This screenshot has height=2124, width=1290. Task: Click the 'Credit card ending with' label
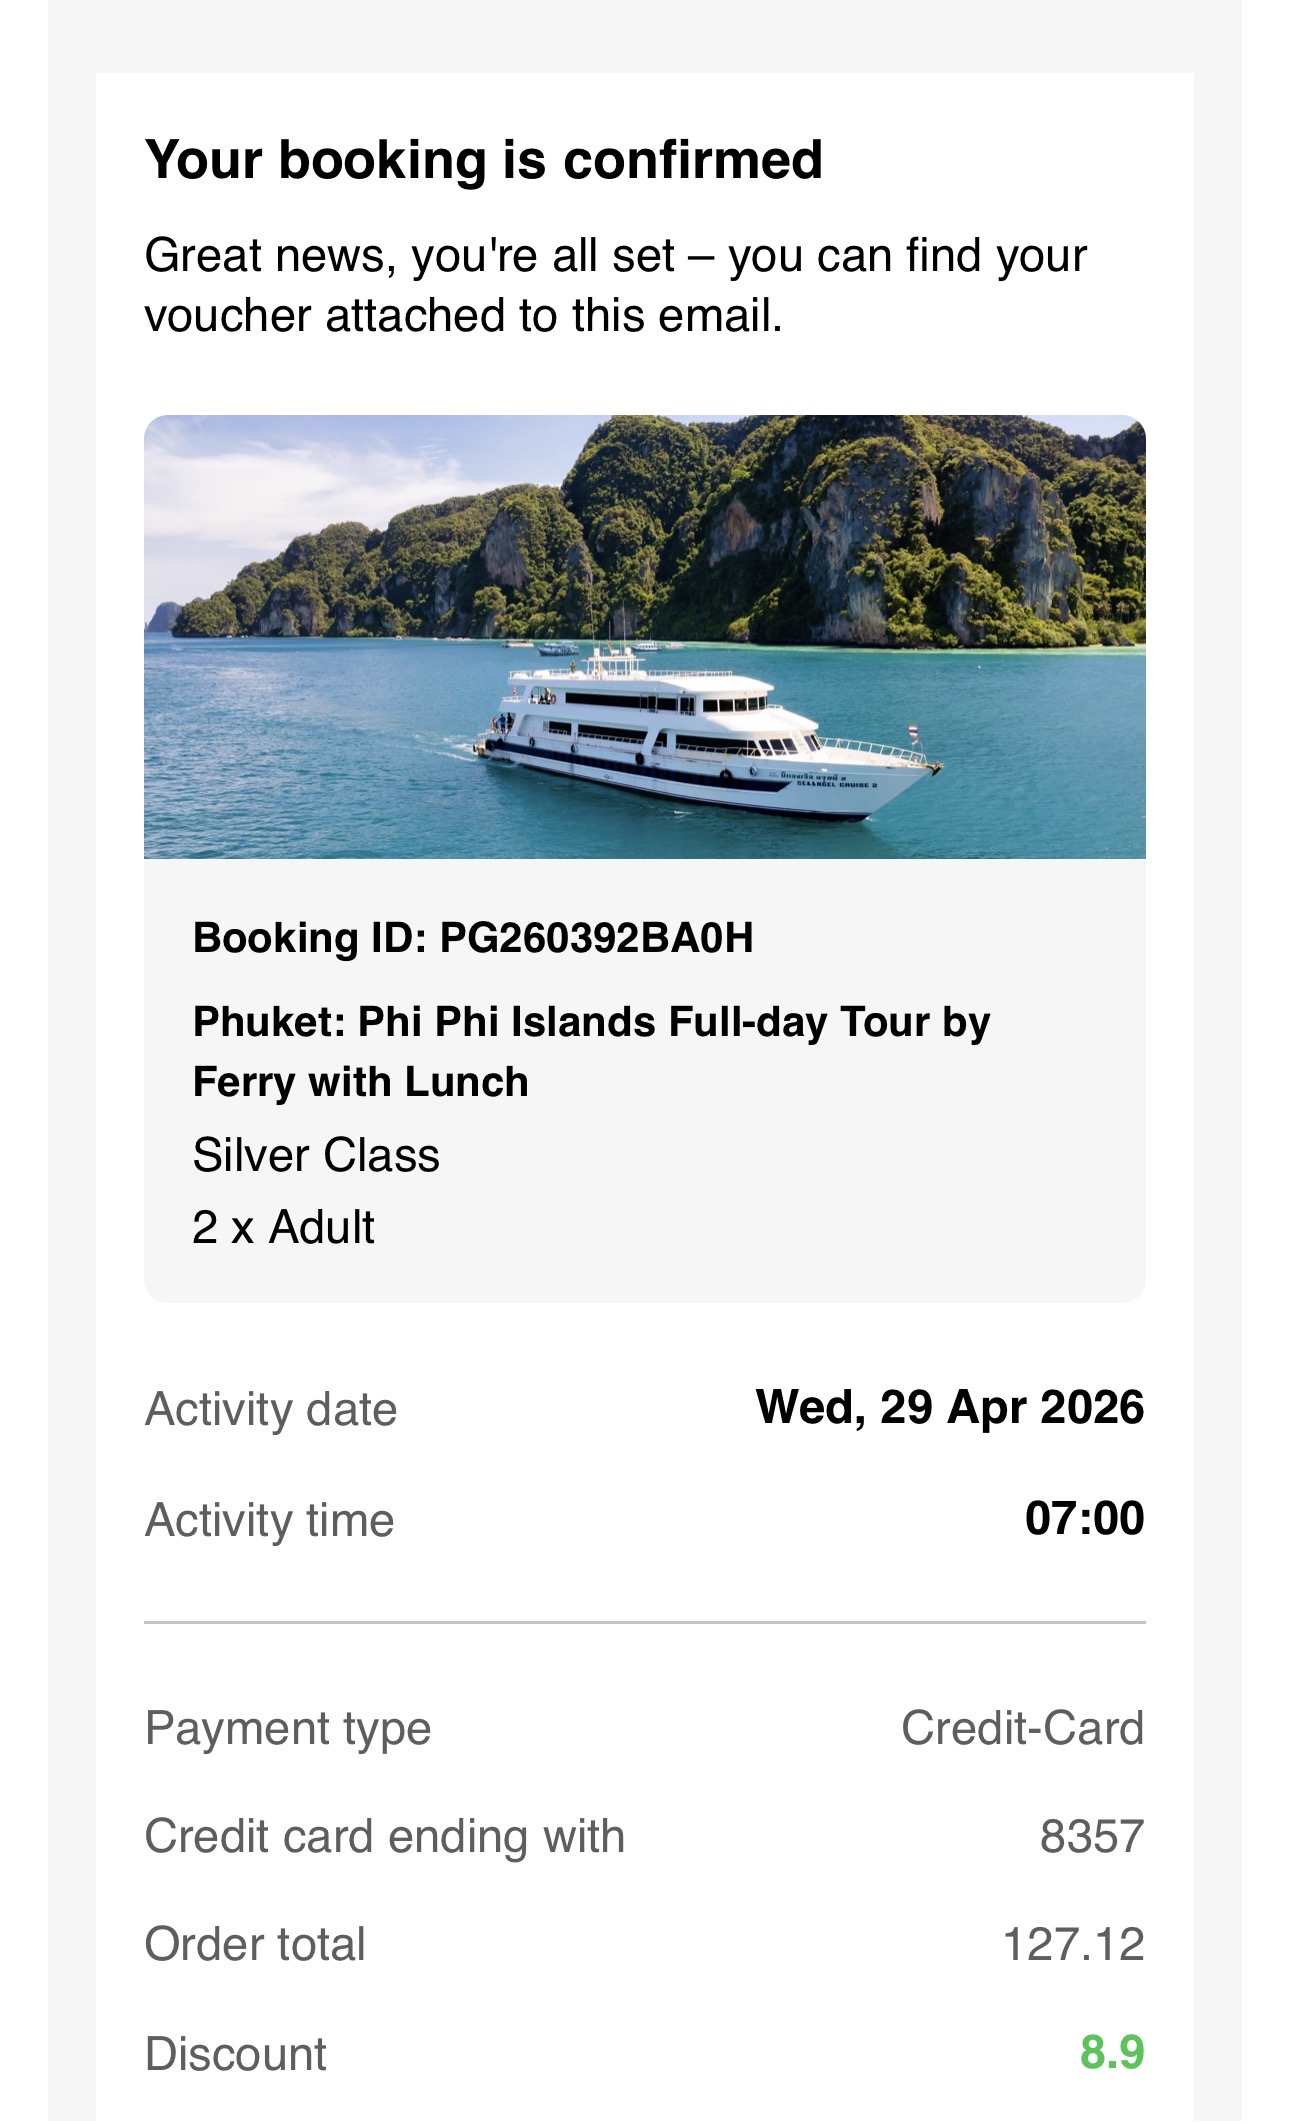(x=384, y=1836)
